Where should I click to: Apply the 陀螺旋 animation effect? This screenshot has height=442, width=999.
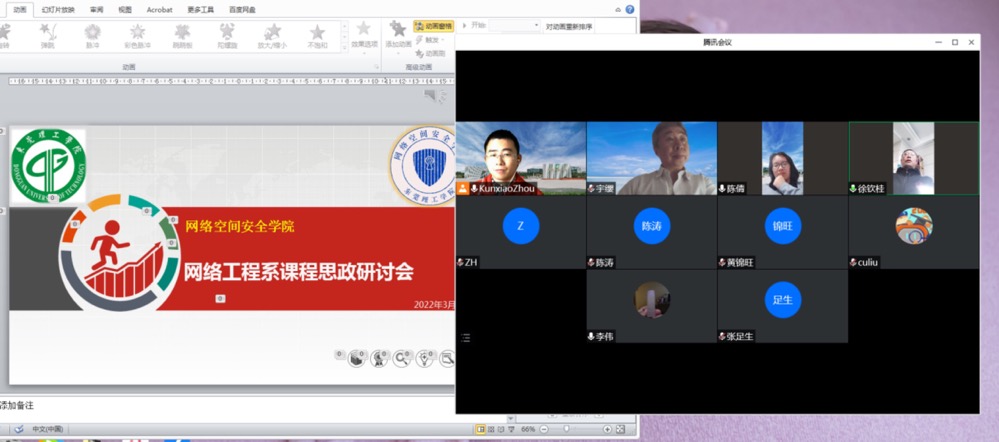tap(227, 36)
